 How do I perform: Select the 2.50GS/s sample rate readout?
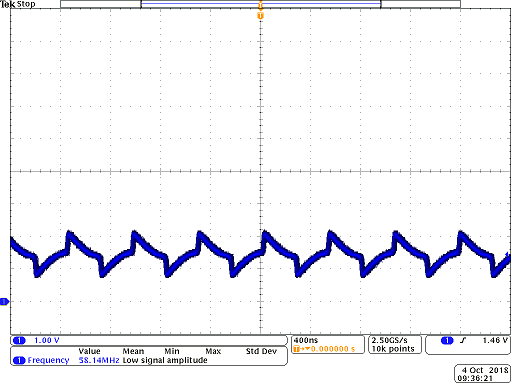[x=389, y=340]
